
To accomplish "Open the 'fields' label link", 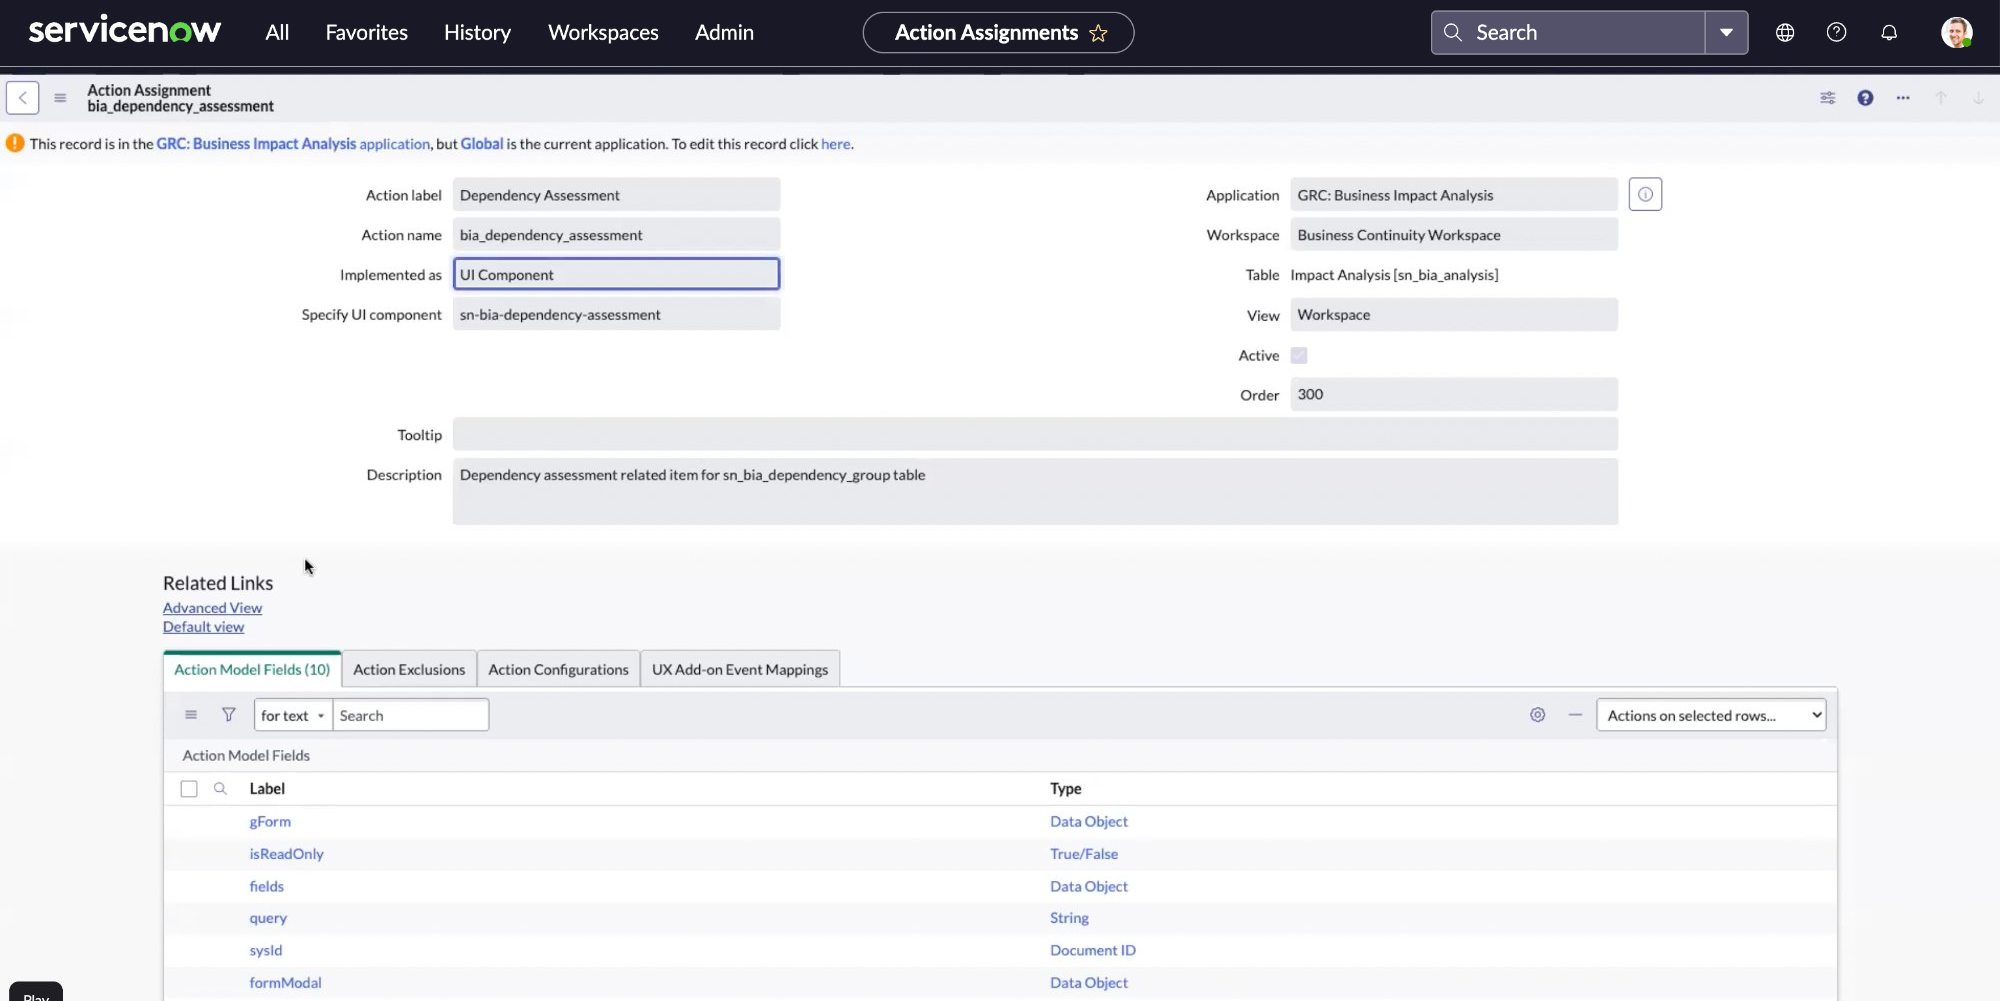I will pyautogui.click(x=266, y=886).
